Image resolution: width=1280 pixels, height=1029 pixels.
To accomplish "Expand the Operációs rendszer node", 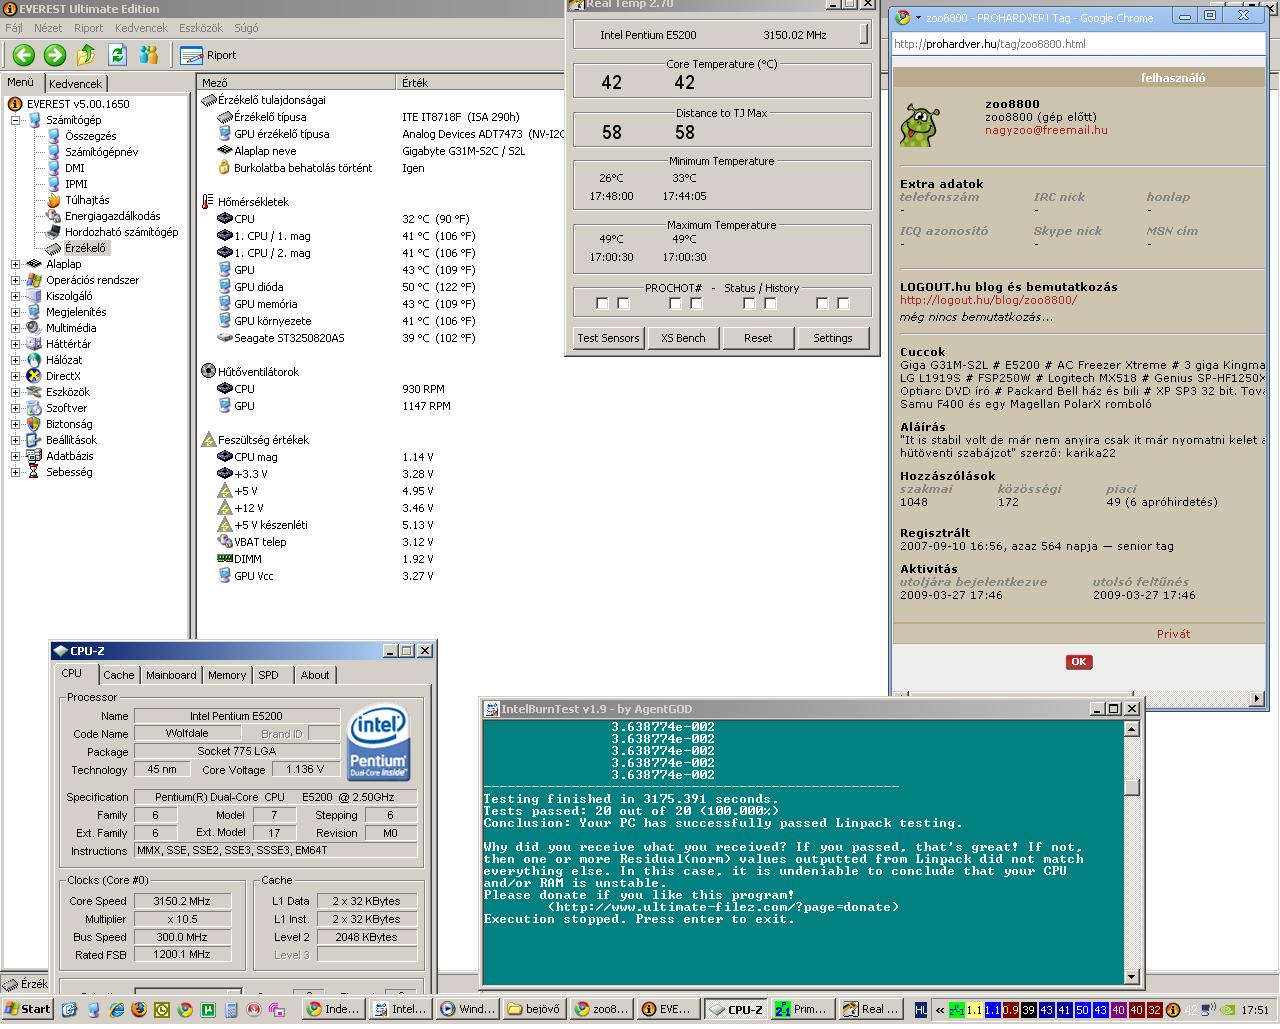I will 16,280.
